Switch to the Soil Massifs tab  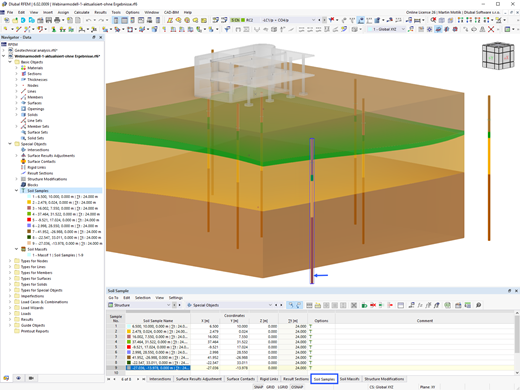[349, 379]
